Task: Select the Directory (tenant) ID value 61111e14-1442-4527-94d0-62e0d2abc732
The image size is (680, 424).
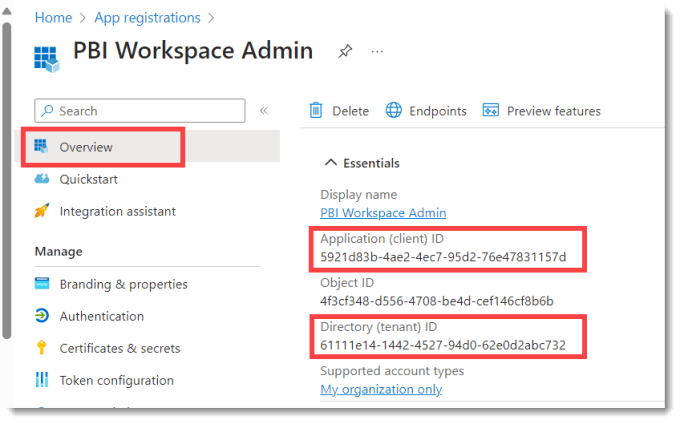Action: pyautogui.click(x=443, y=345)
